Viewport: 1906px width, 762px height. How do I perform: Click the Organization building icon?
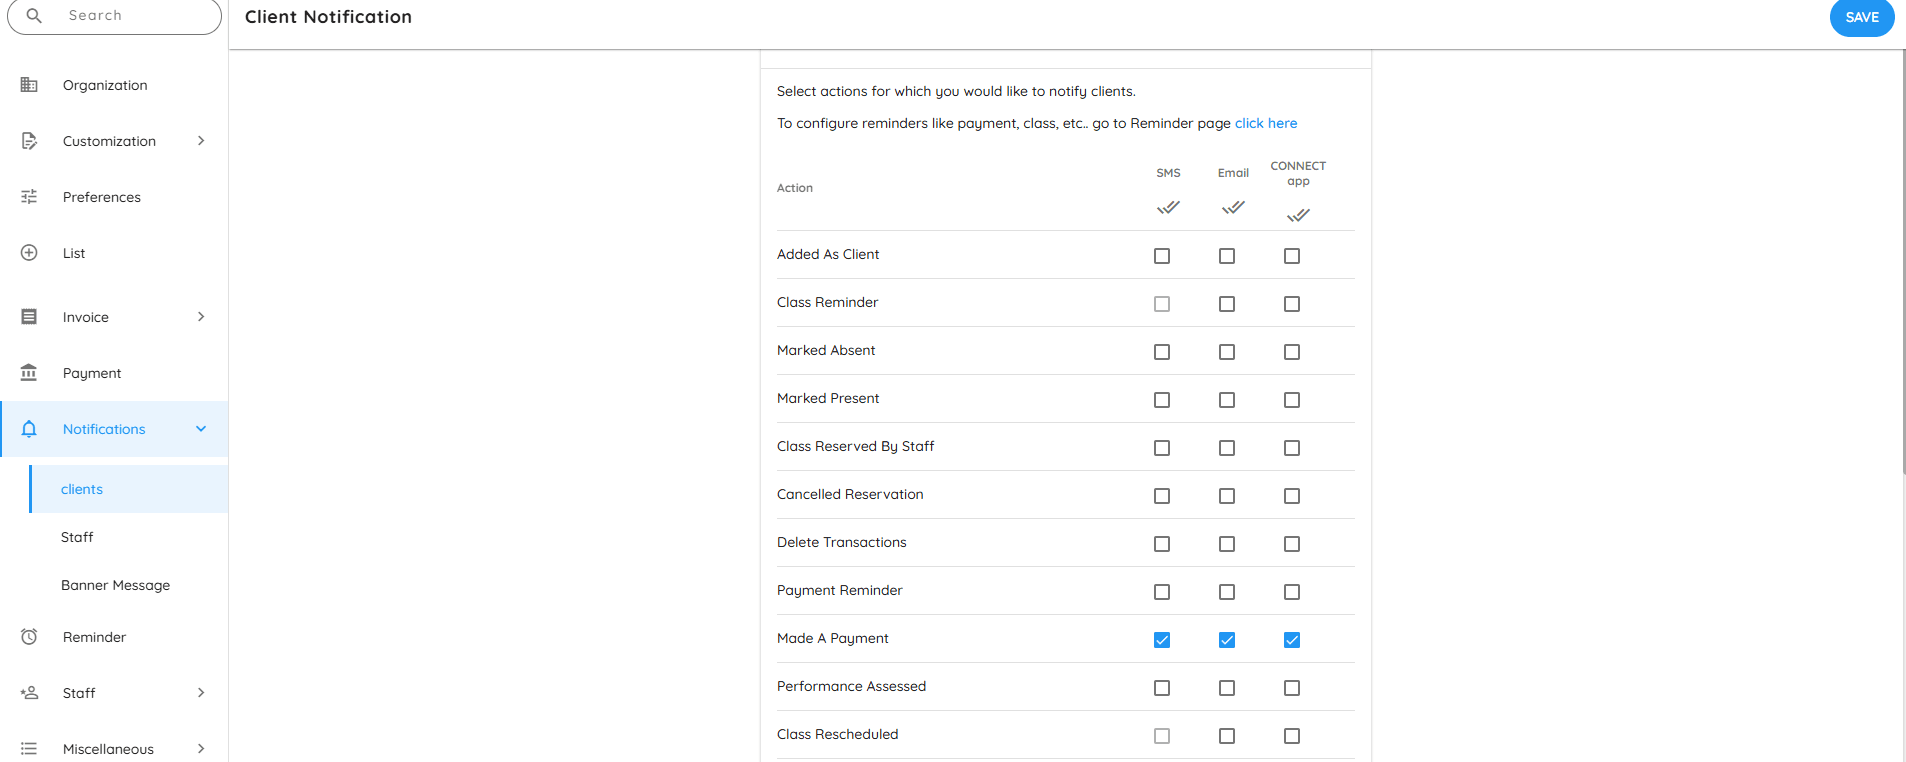29,85
